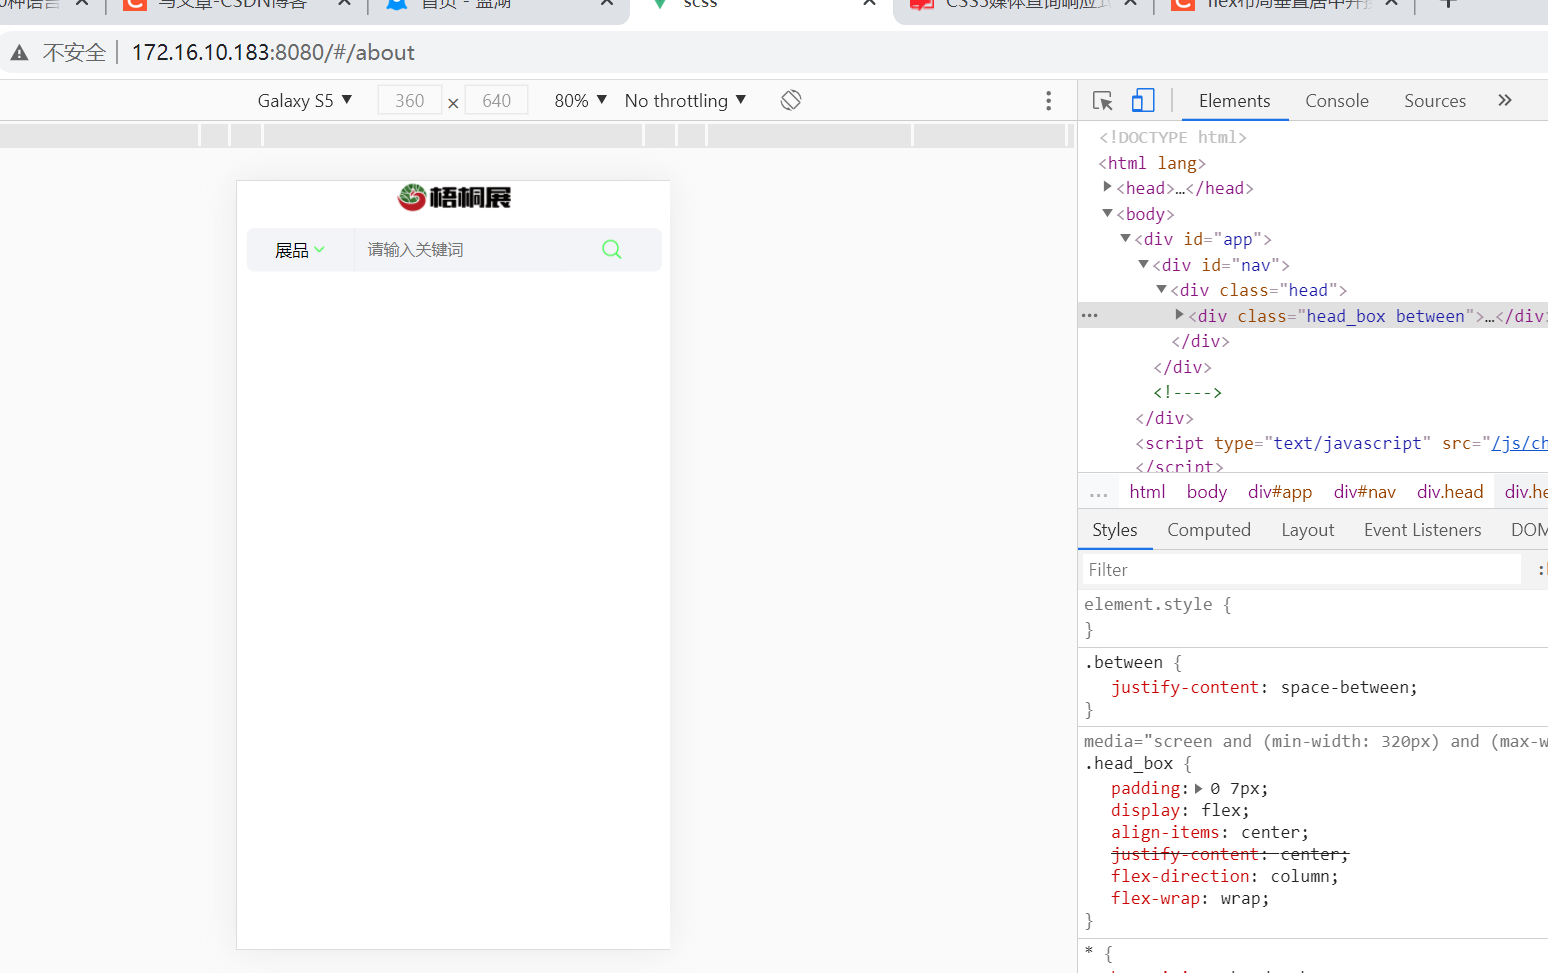The height and width of the screenshot is (973, 1548).
Task: Click the green search icon in page
Action: [612, 250]
